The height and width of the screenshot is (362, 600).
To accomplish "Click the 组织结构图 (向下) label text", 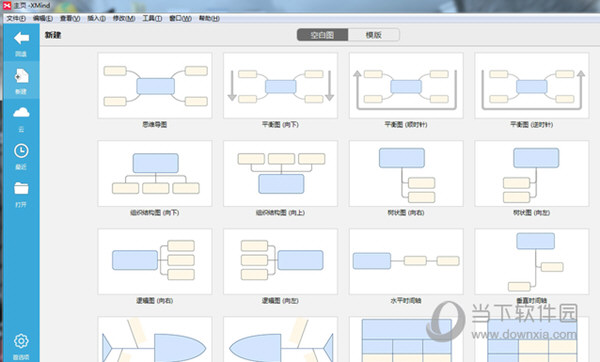I will (x=155, y=212).
